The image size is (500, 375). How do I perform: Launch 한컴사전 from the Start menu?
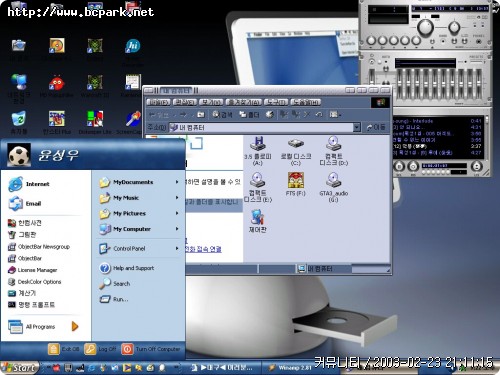click(x=25, y=223)
